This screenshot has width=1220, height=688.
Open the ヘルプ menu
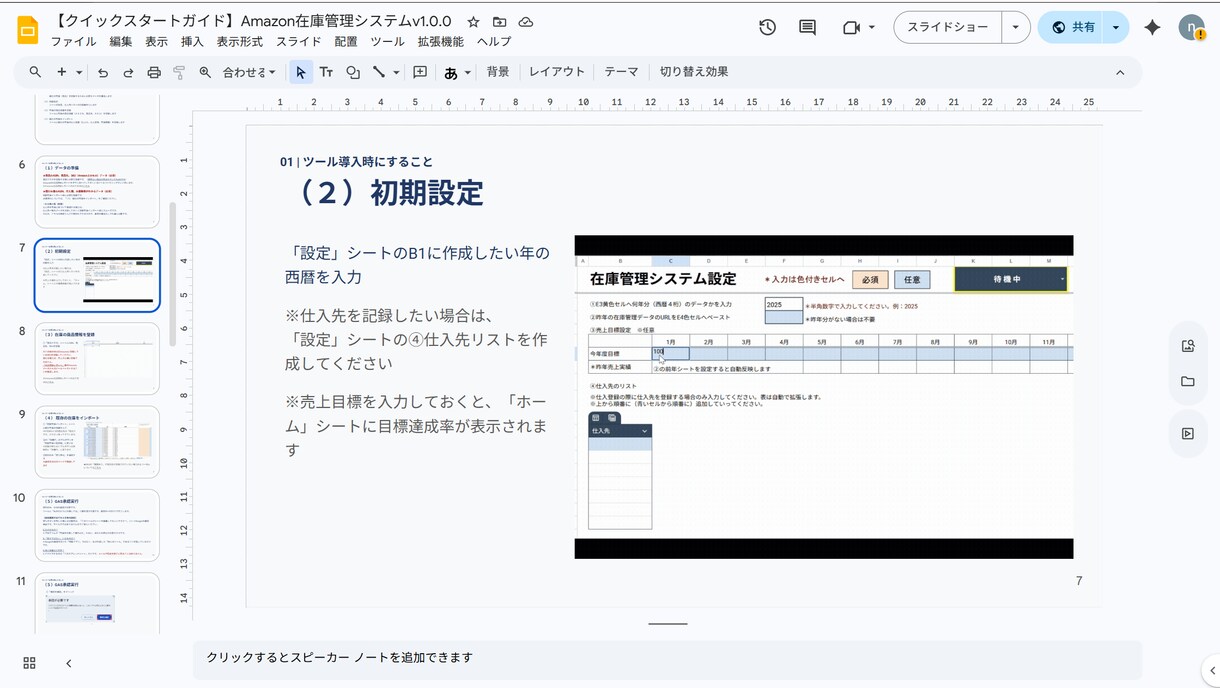494,42
